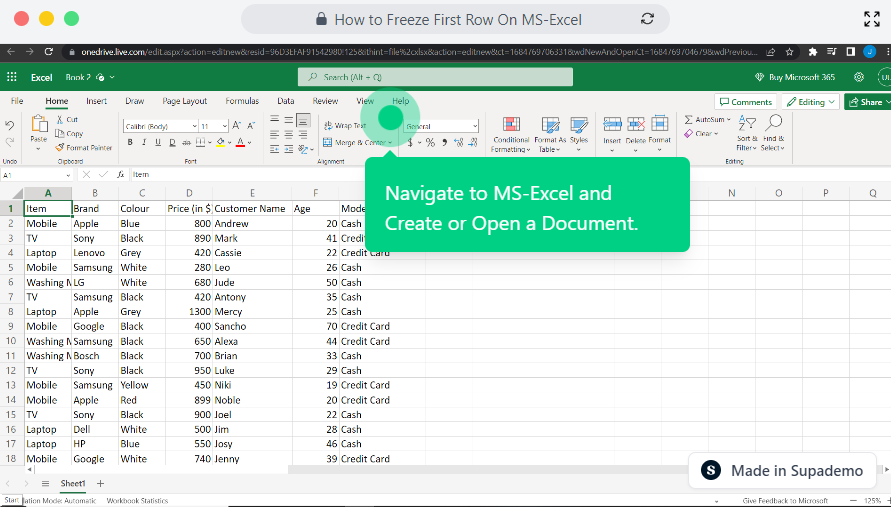
Task: Open the Clear dropdown
Action: point(702,134)
